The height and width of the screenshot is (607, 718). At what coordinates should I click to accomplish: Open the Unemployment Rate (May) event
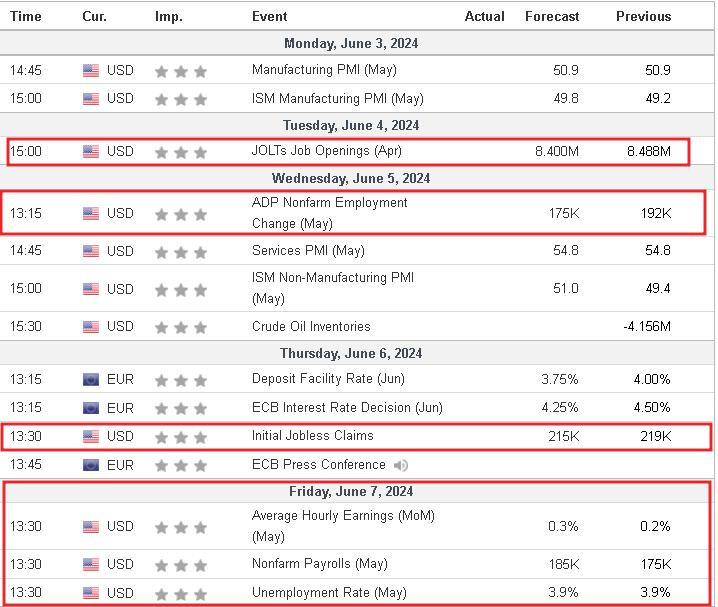pos(329,593)
